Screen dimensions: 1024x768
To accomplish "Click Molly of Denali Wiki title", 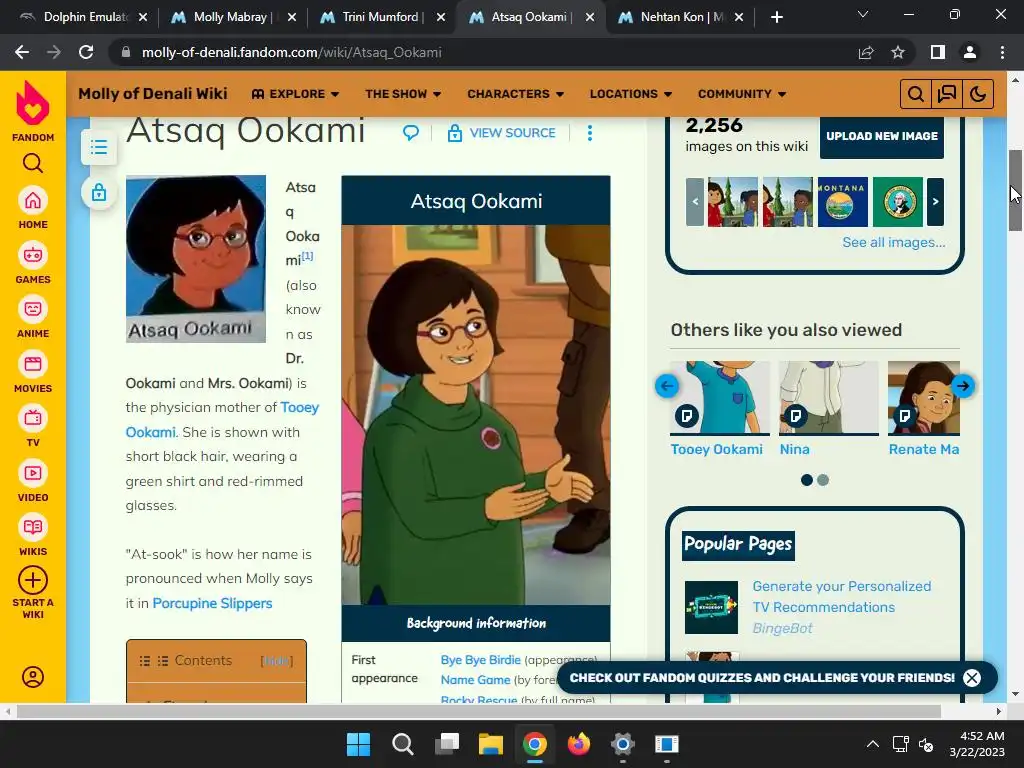I will 153,93.
